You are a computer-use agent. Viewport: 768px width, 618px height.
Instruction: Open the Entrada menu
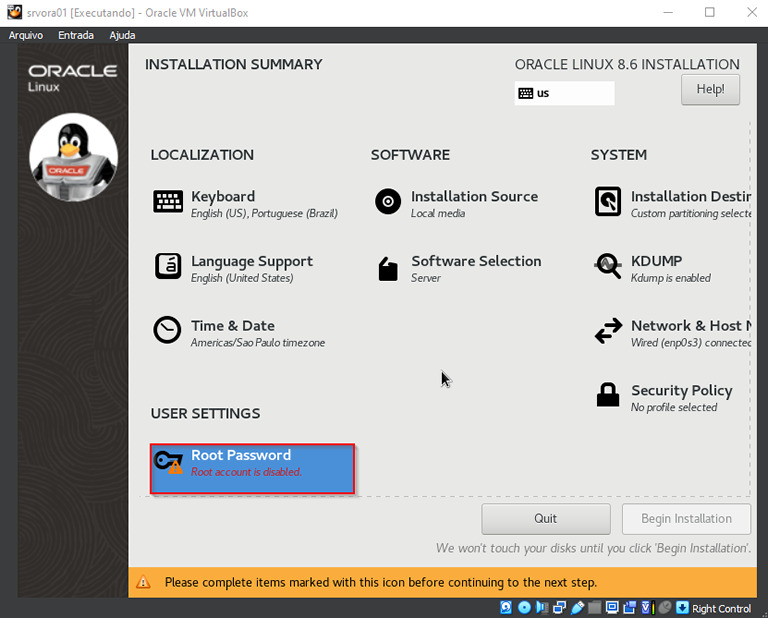(76, 35)
